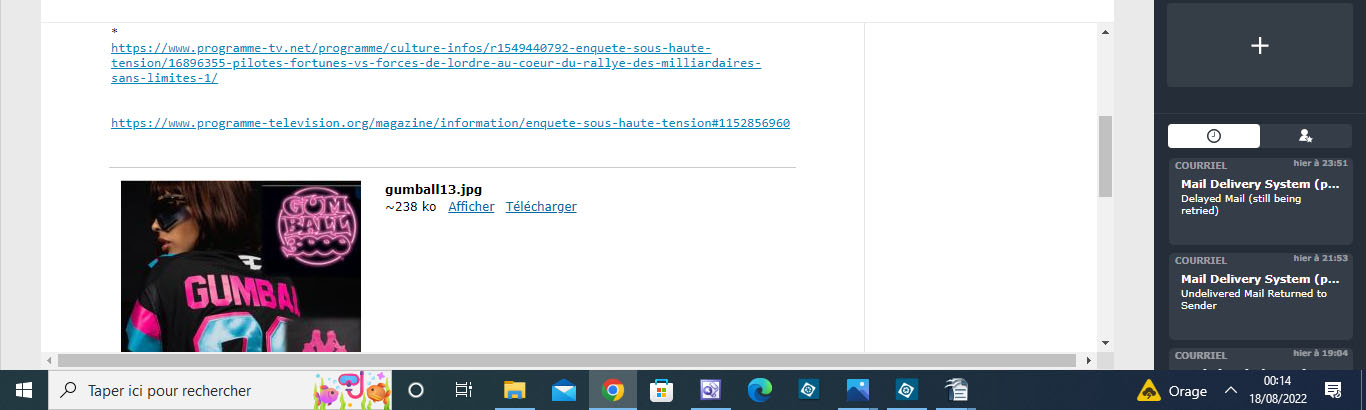Image resolution: width=1366 pixels, height=410 pixels.
Task: Switch to Google Chrome on taskbar
Action: point(613,390)
